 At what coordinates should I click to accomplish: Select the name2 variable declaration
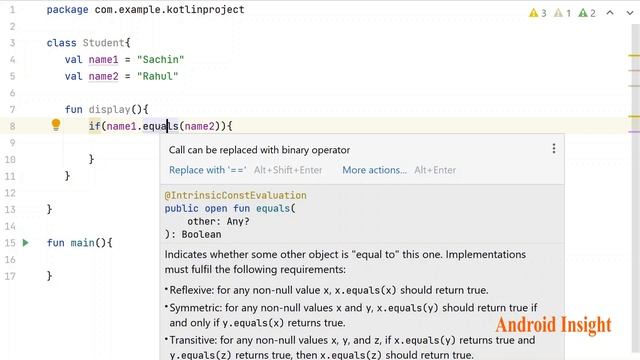(x=103, y=76)
